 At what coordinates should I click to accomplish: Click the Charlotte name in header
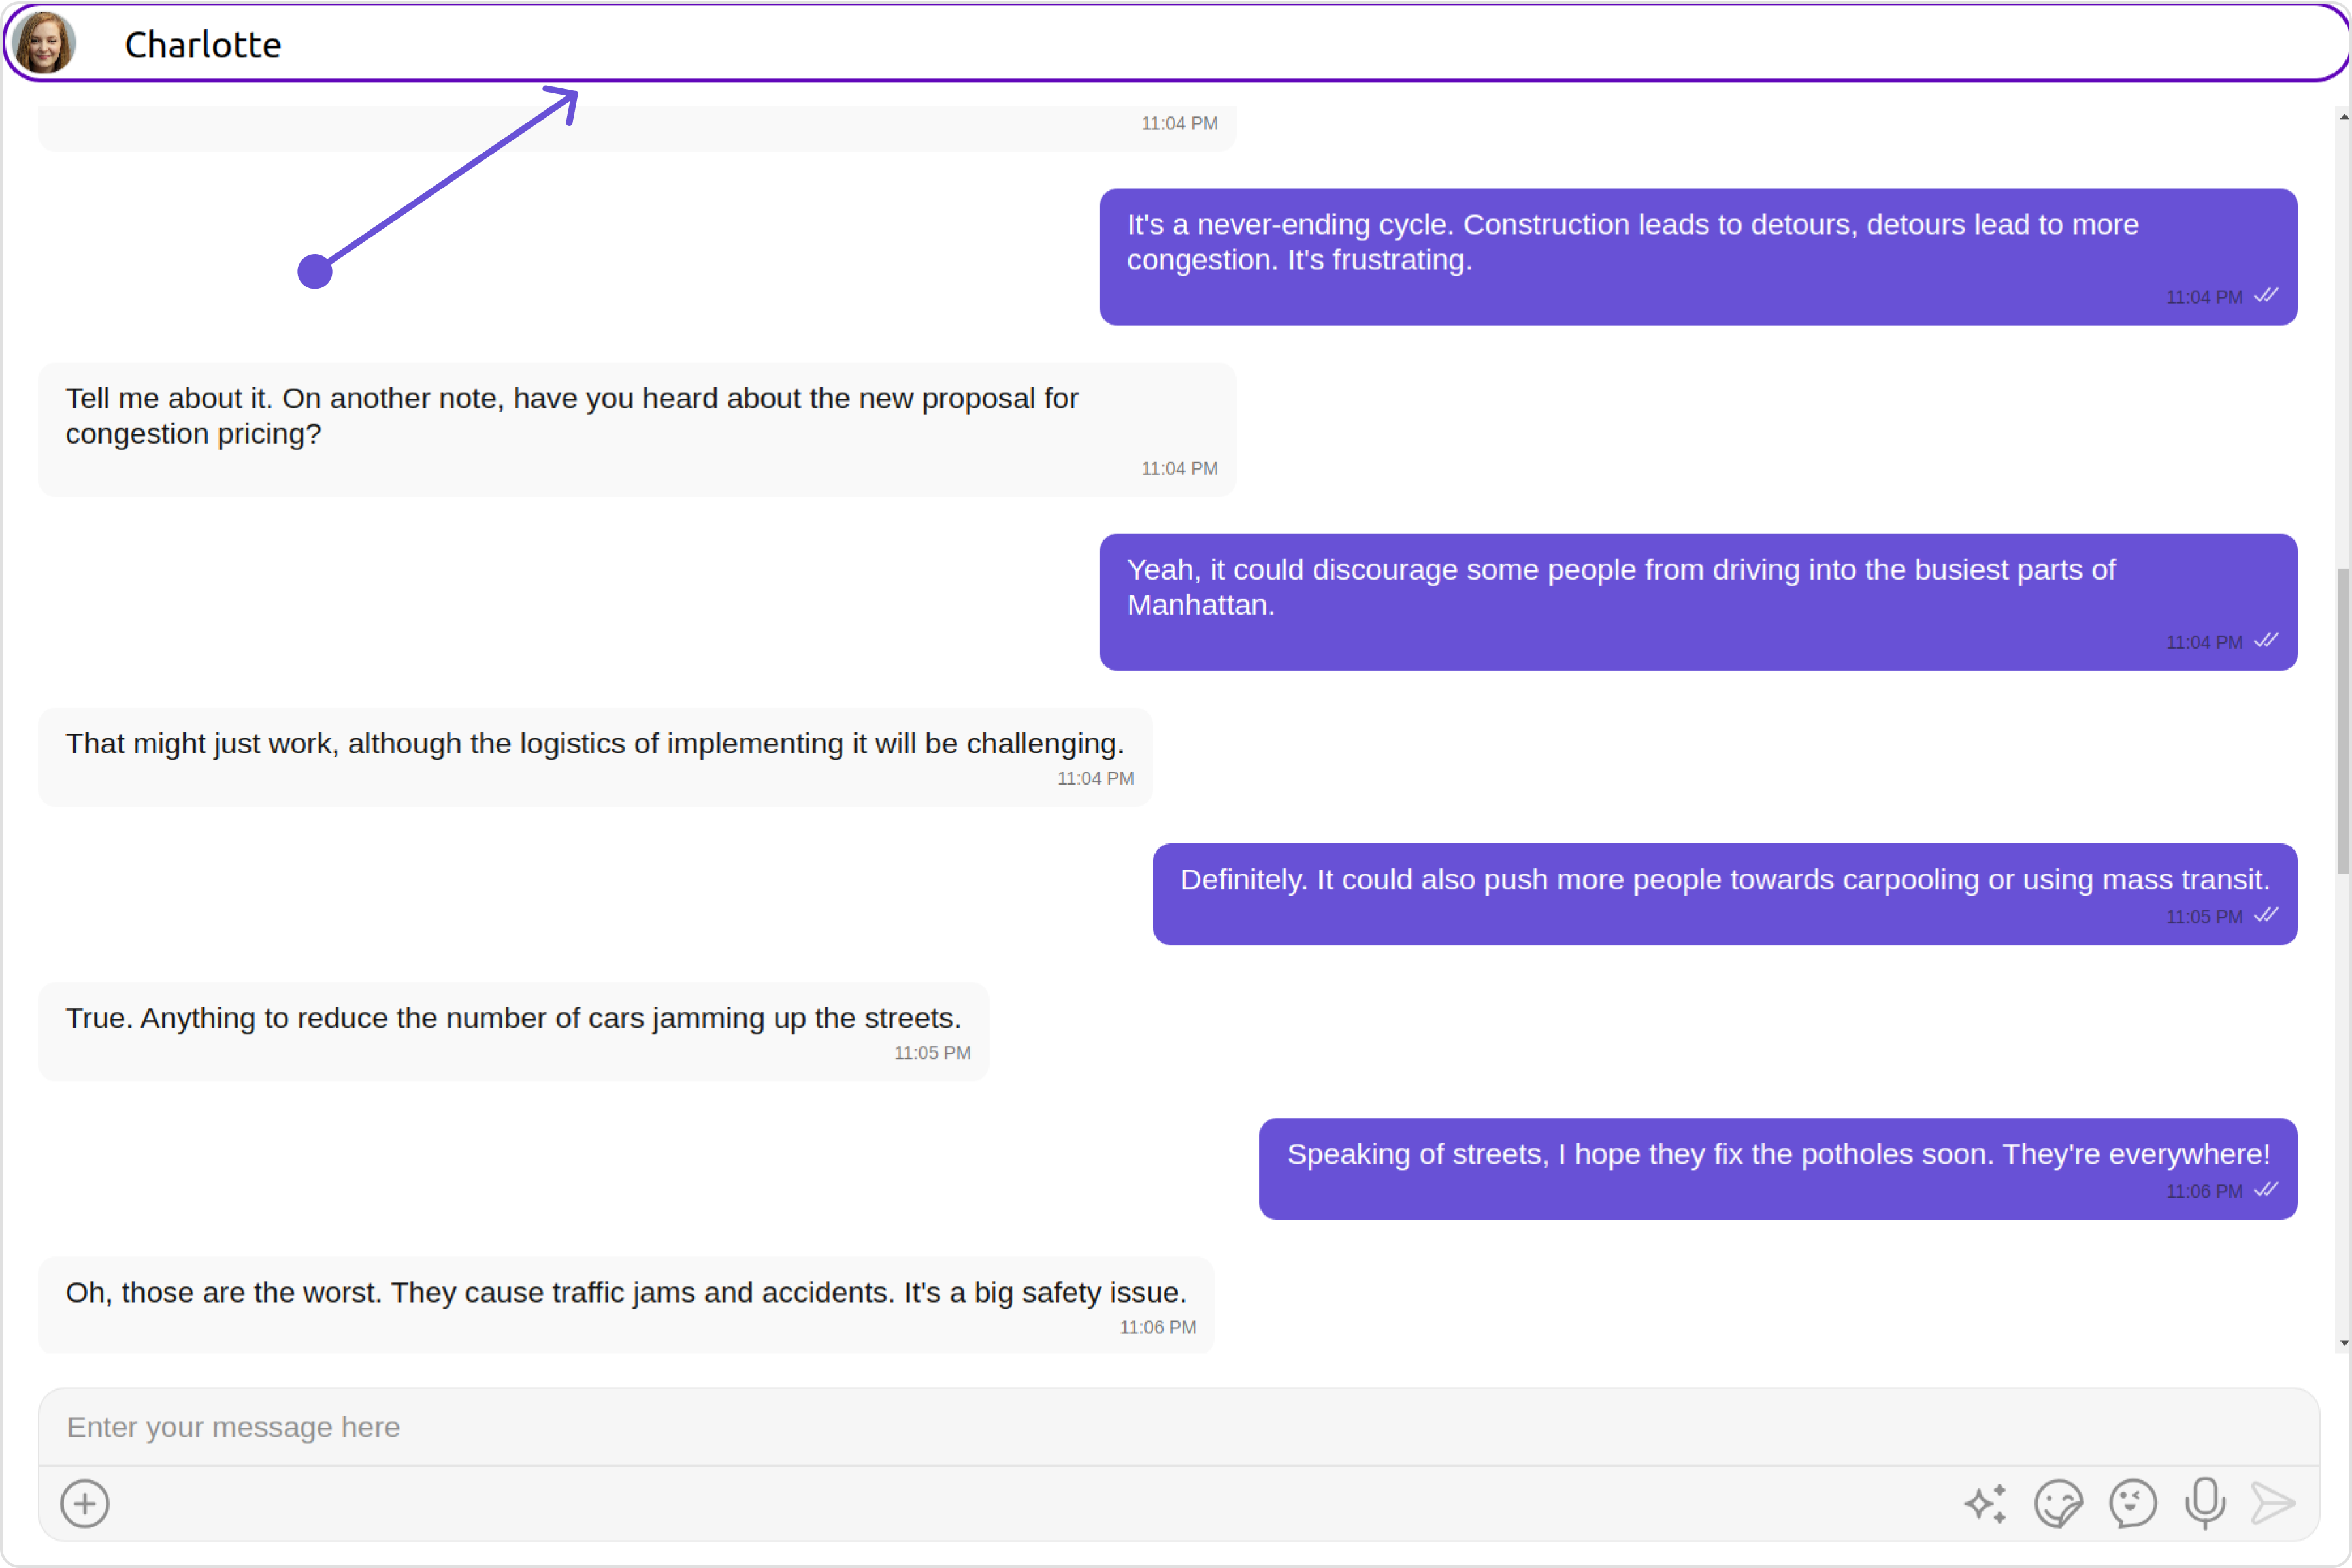click(202, 45)
